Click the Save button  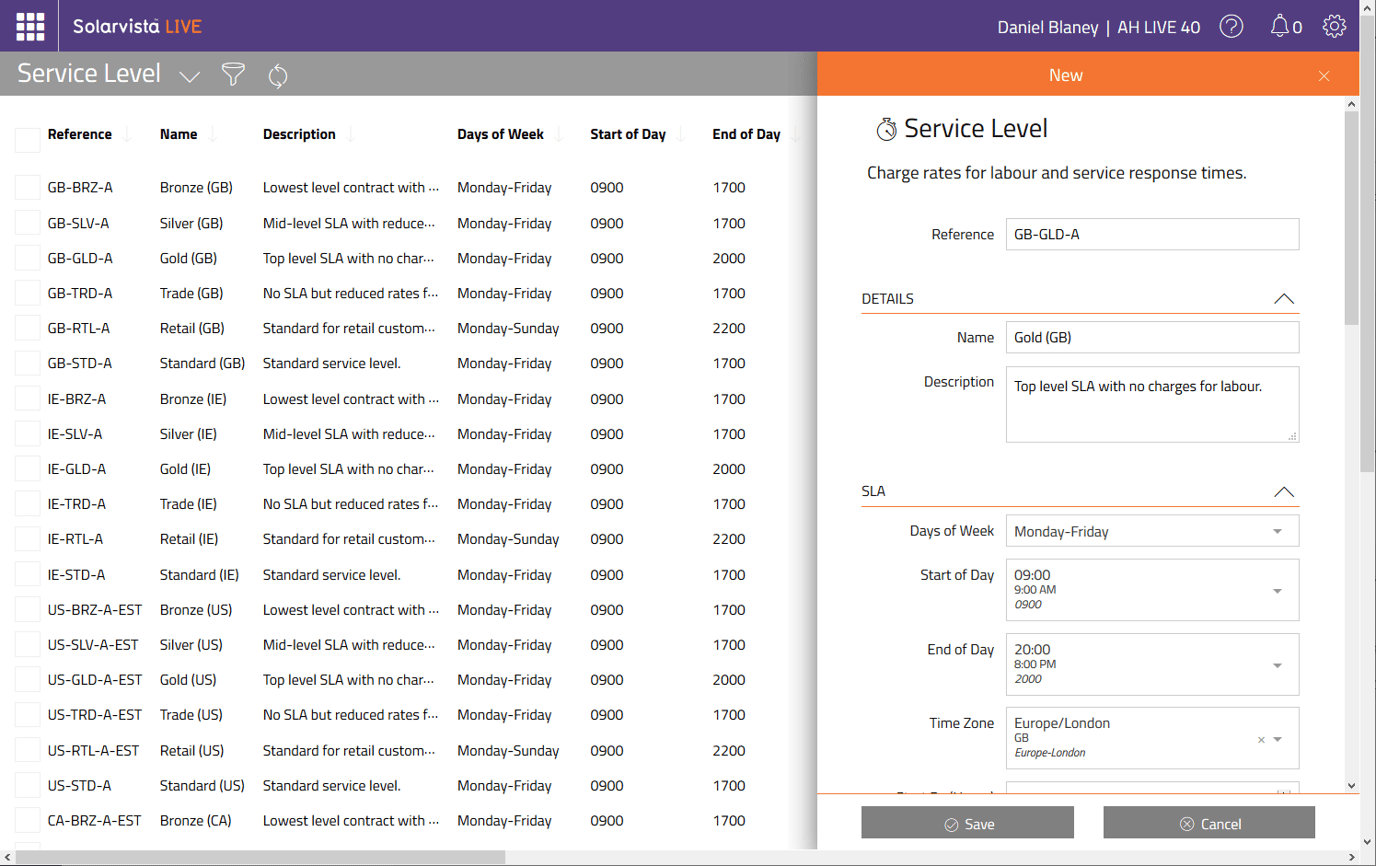click(967, 823)
